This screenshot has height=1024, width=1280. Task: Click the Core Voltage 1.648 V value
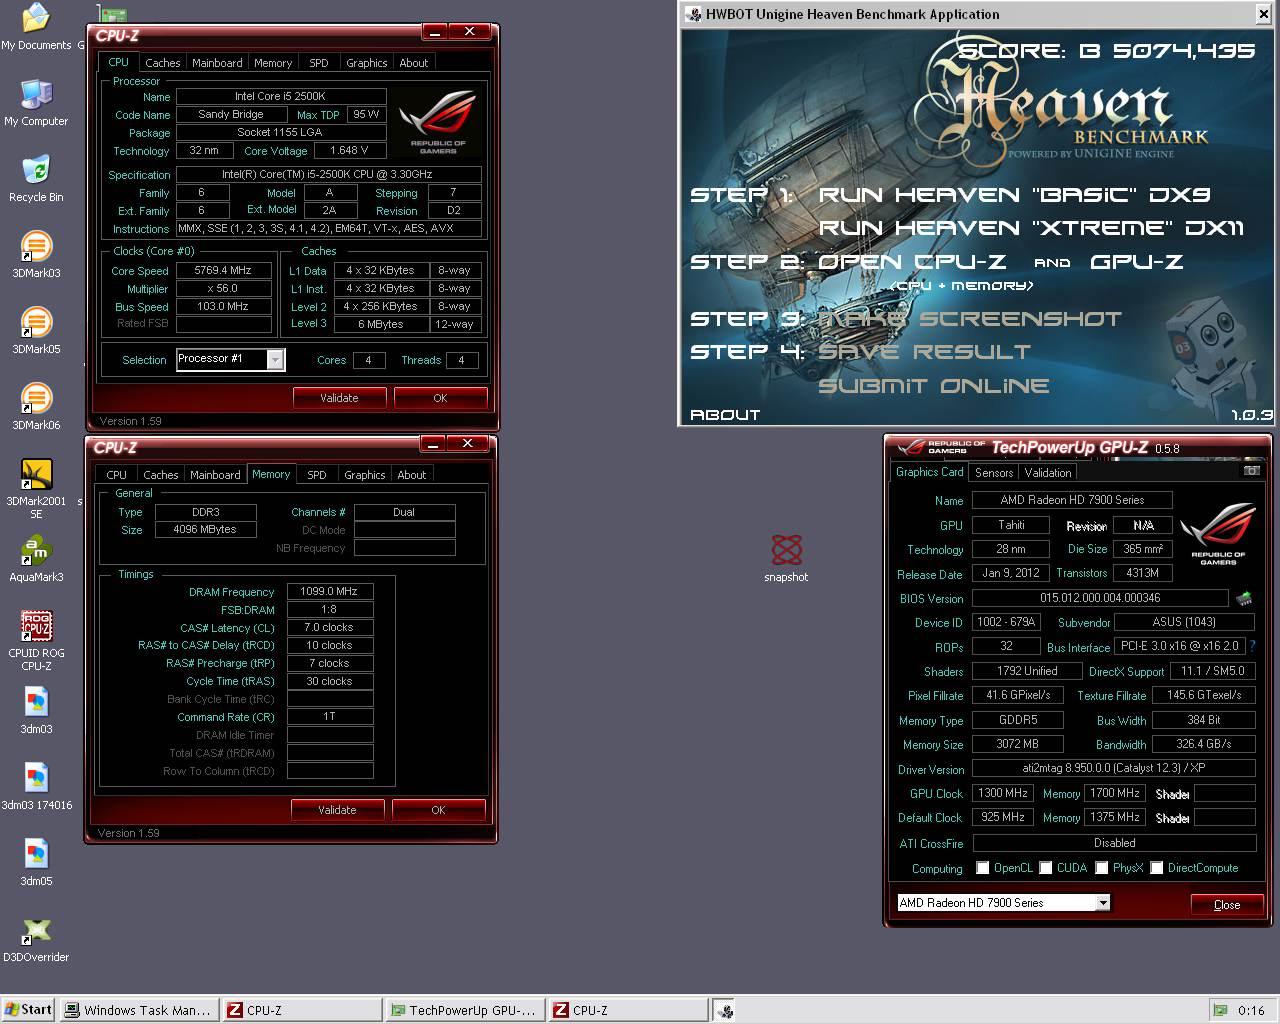[349, 150]
